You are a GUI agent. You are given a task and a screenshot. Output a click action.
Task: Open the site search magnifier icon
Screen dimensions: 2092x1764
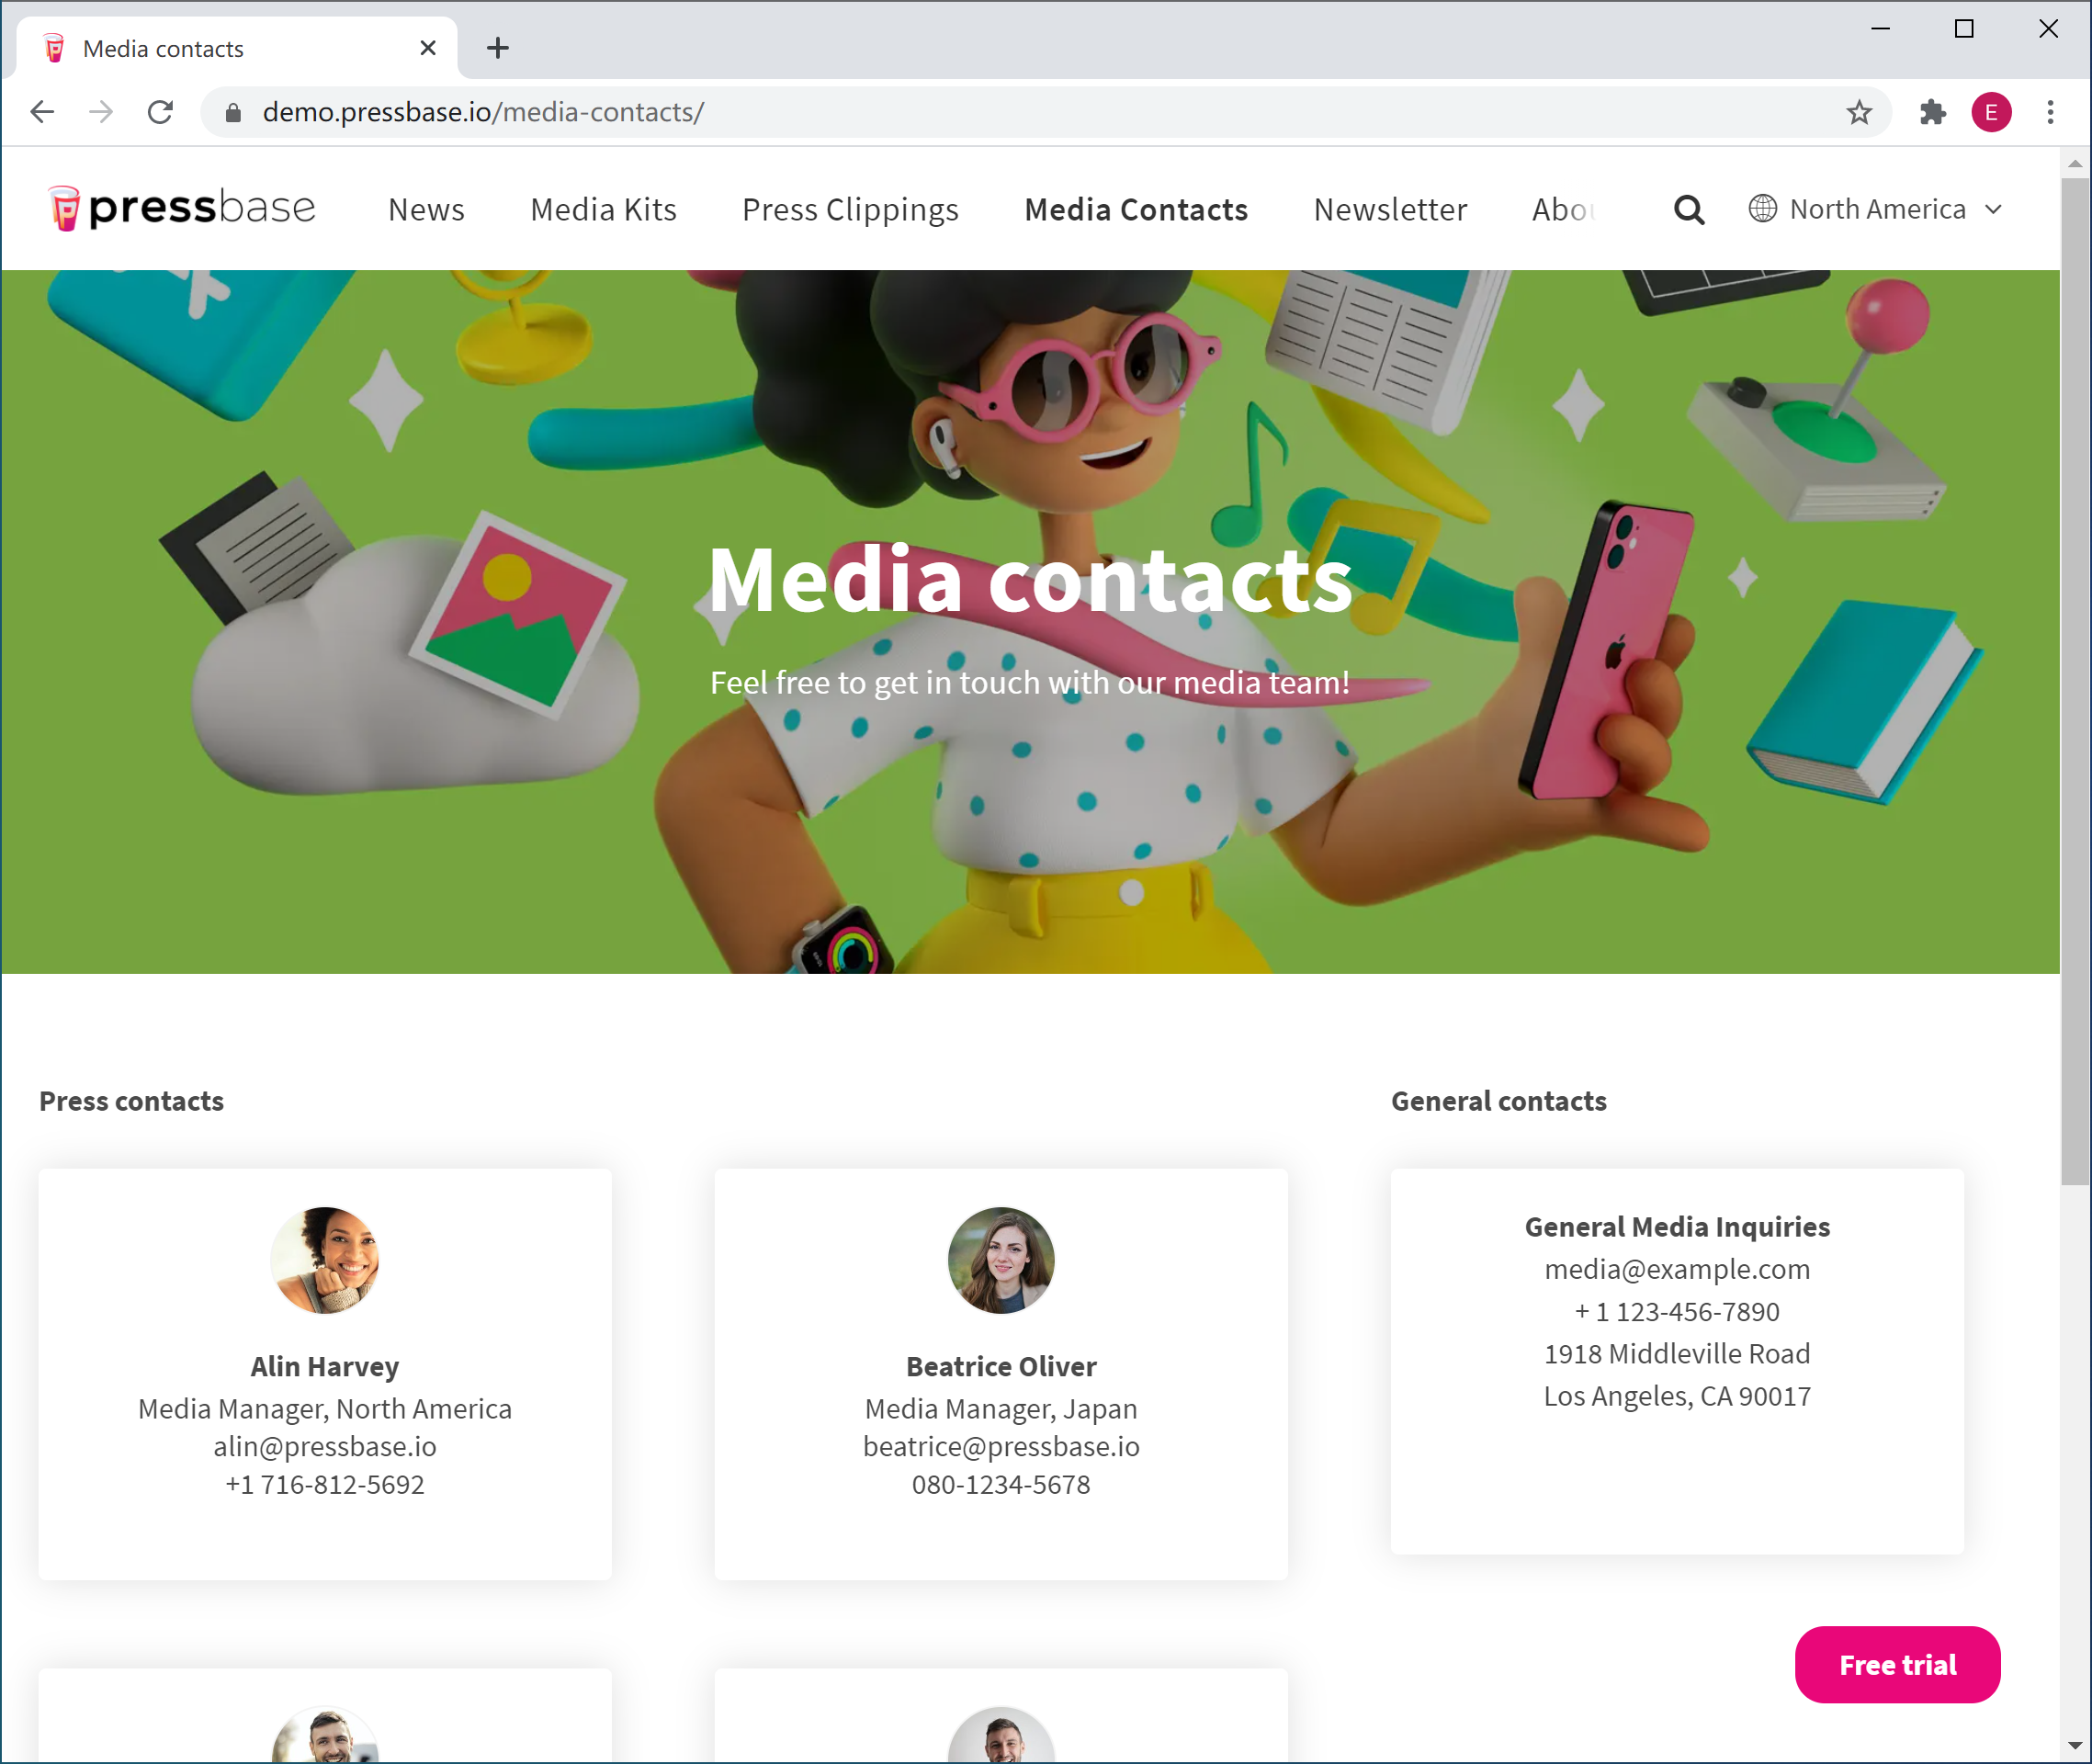(x=1689, y=210)
